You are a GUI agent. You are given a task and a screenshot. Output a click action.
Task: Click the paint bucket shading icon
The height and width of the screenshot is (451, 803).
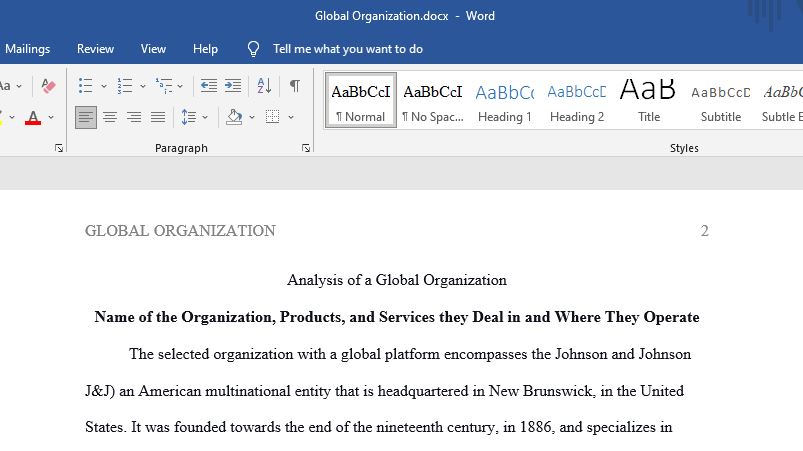pos(234,117)
